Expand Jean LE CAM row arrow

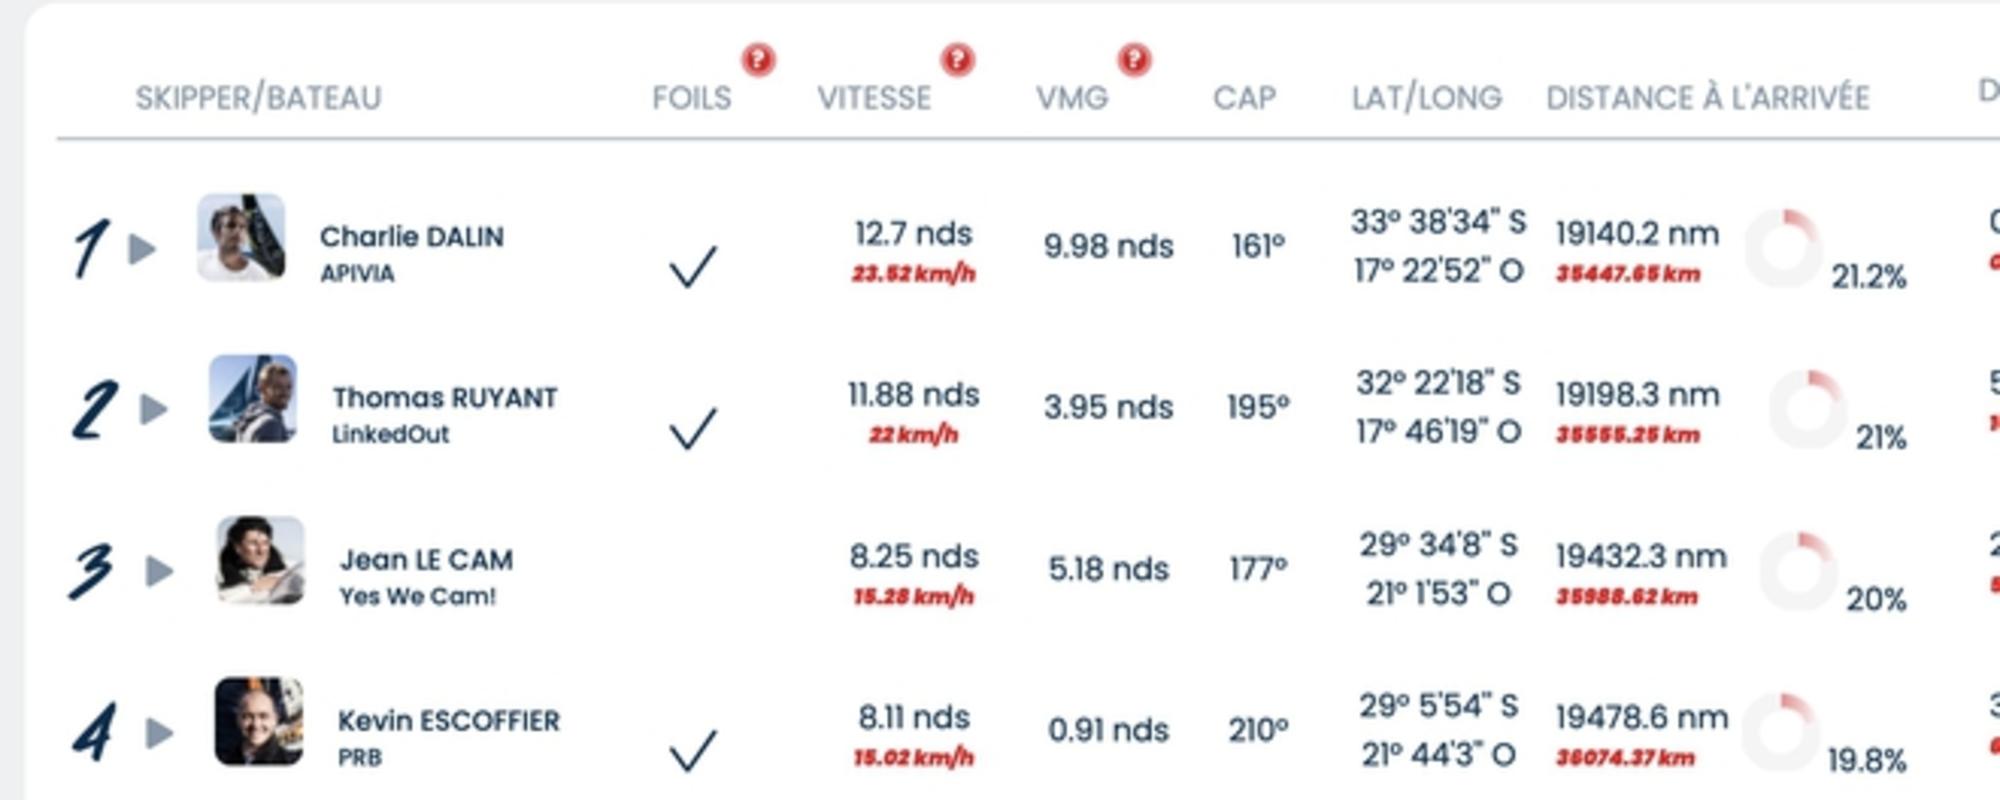[x=159, y=571]
